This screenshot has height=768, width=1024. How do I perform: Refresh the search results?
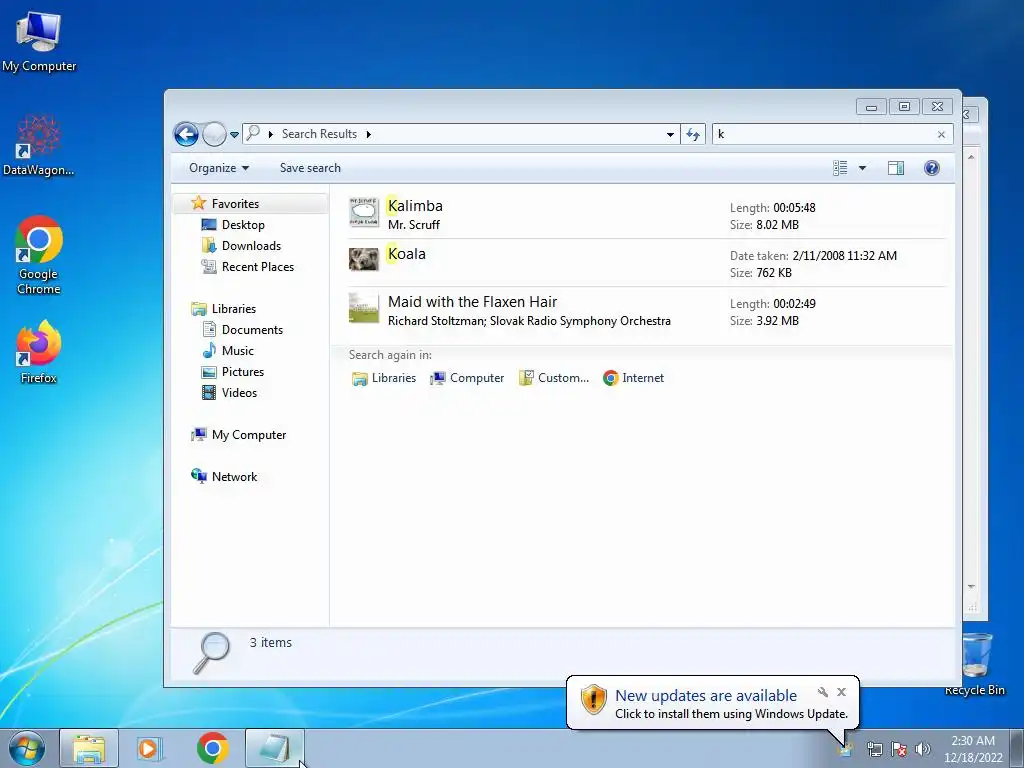click(x=693, y=135)
